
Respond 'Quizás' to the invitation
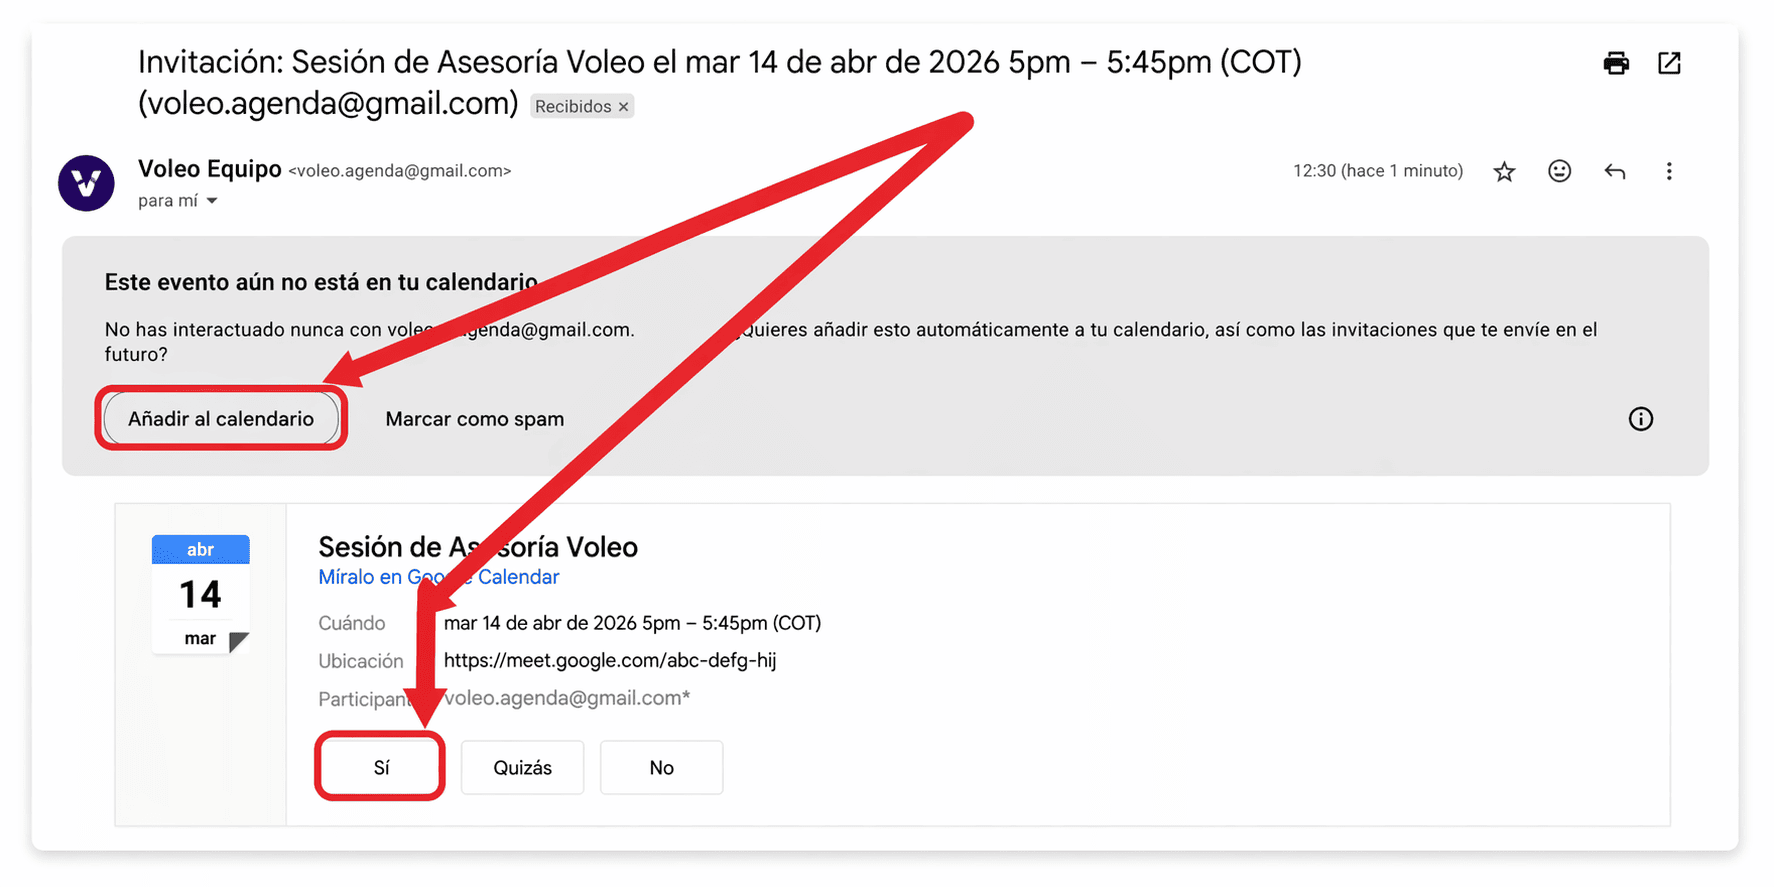522,767
